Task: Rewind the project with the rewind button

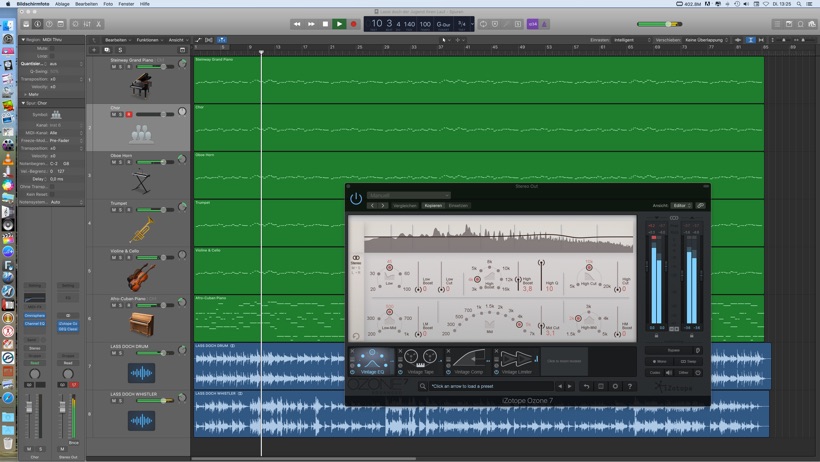Action: pyautogui.click(x=297, y=24)
